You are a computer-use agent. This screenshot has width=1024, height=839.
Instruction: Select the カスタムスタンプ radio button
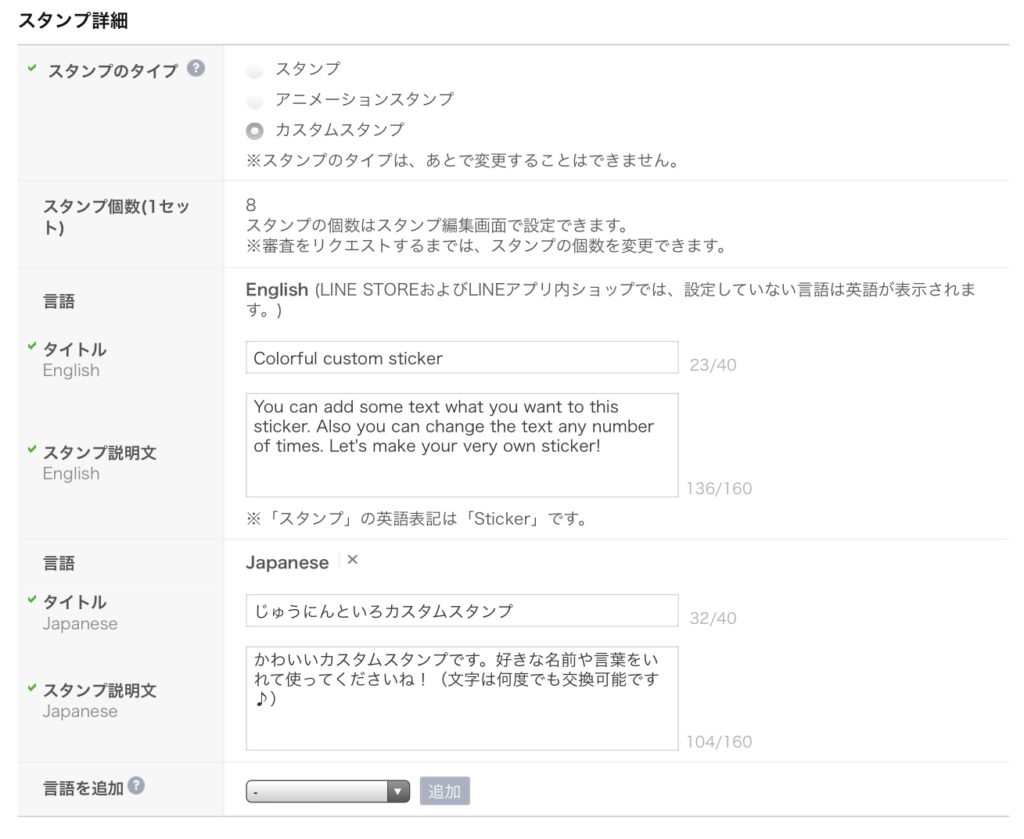coord(255,131)
